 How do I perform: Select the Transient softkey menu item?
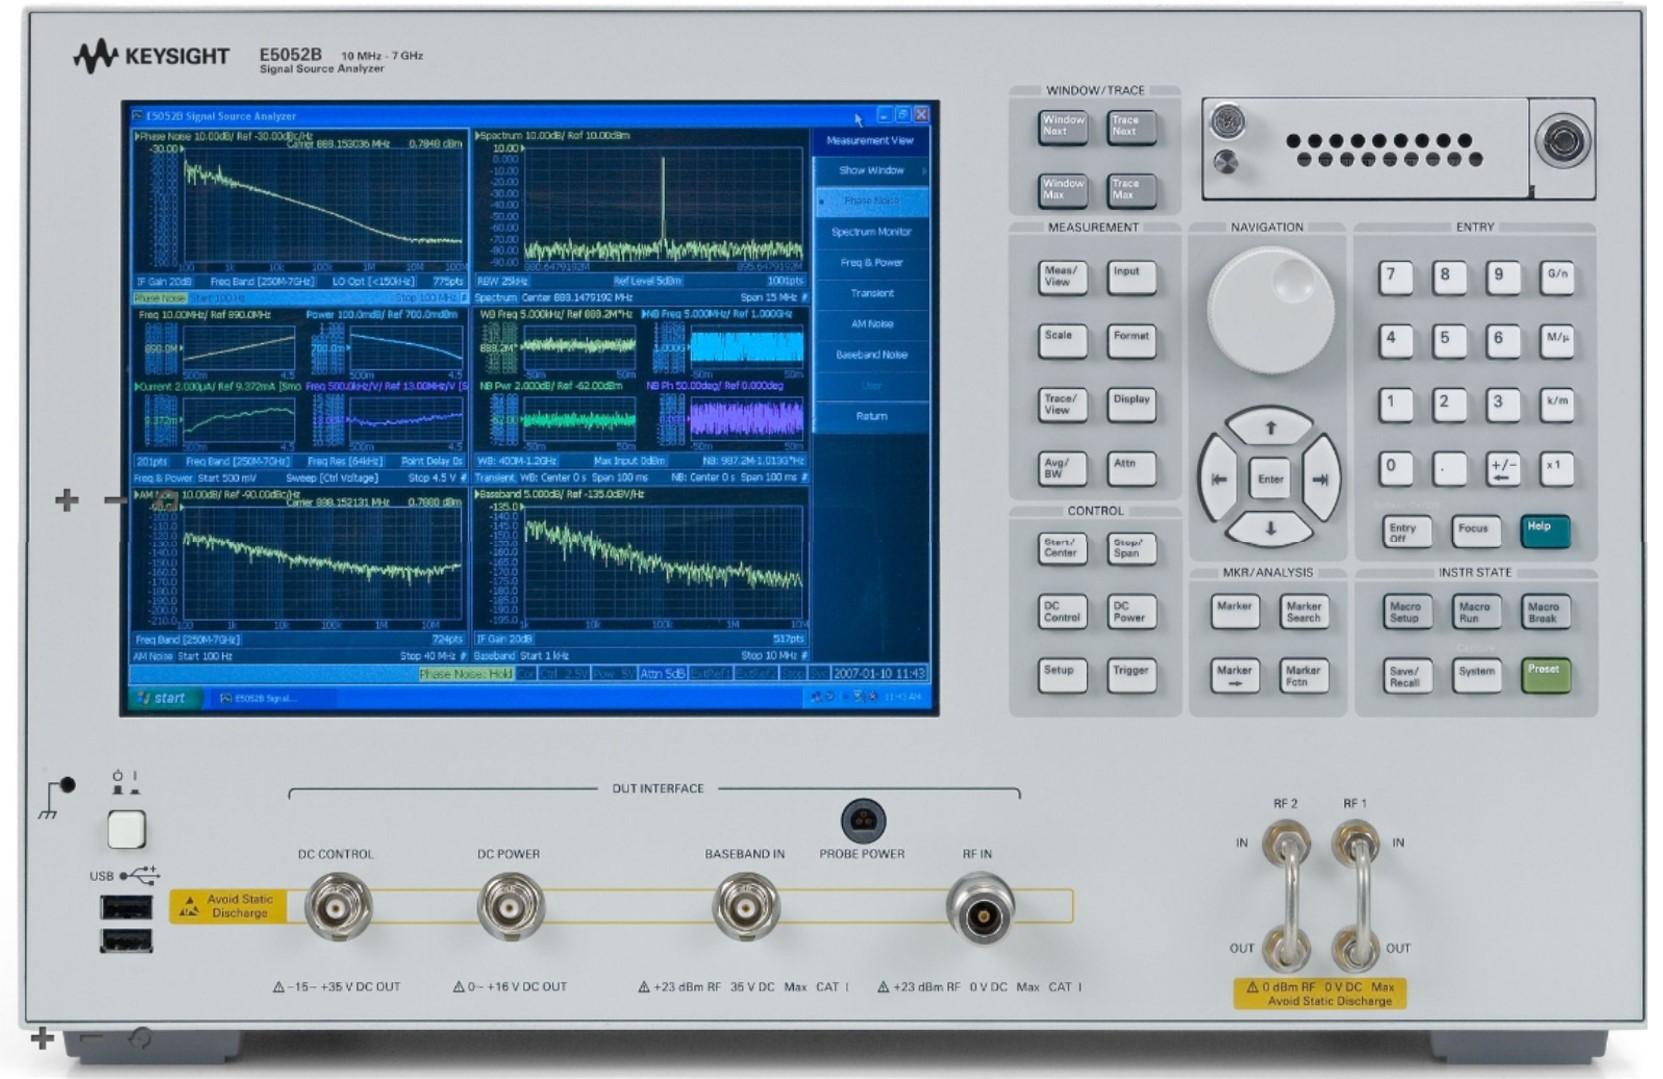[872, 293]
